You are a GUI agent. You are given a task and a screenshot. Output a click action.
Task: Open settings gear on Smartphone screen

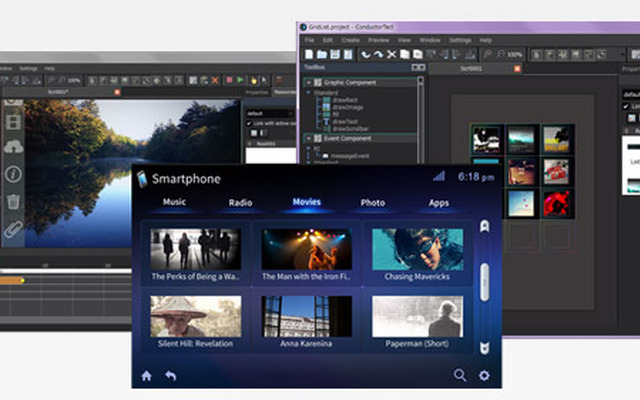click(484, 375)
